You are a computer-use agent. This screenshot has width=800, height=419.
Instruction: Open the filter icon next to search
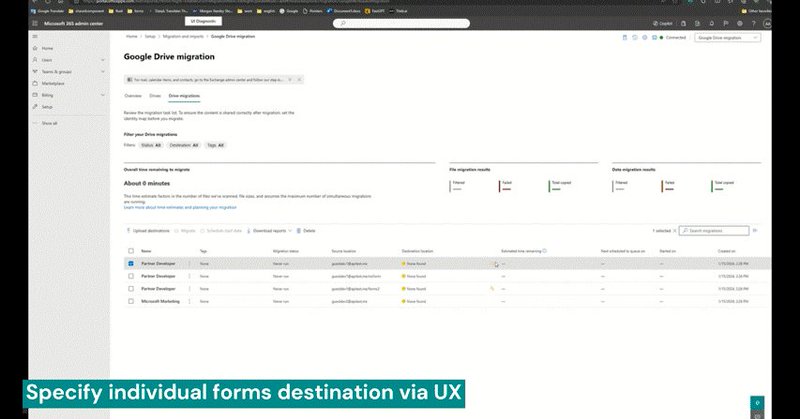tap(755, 231)
